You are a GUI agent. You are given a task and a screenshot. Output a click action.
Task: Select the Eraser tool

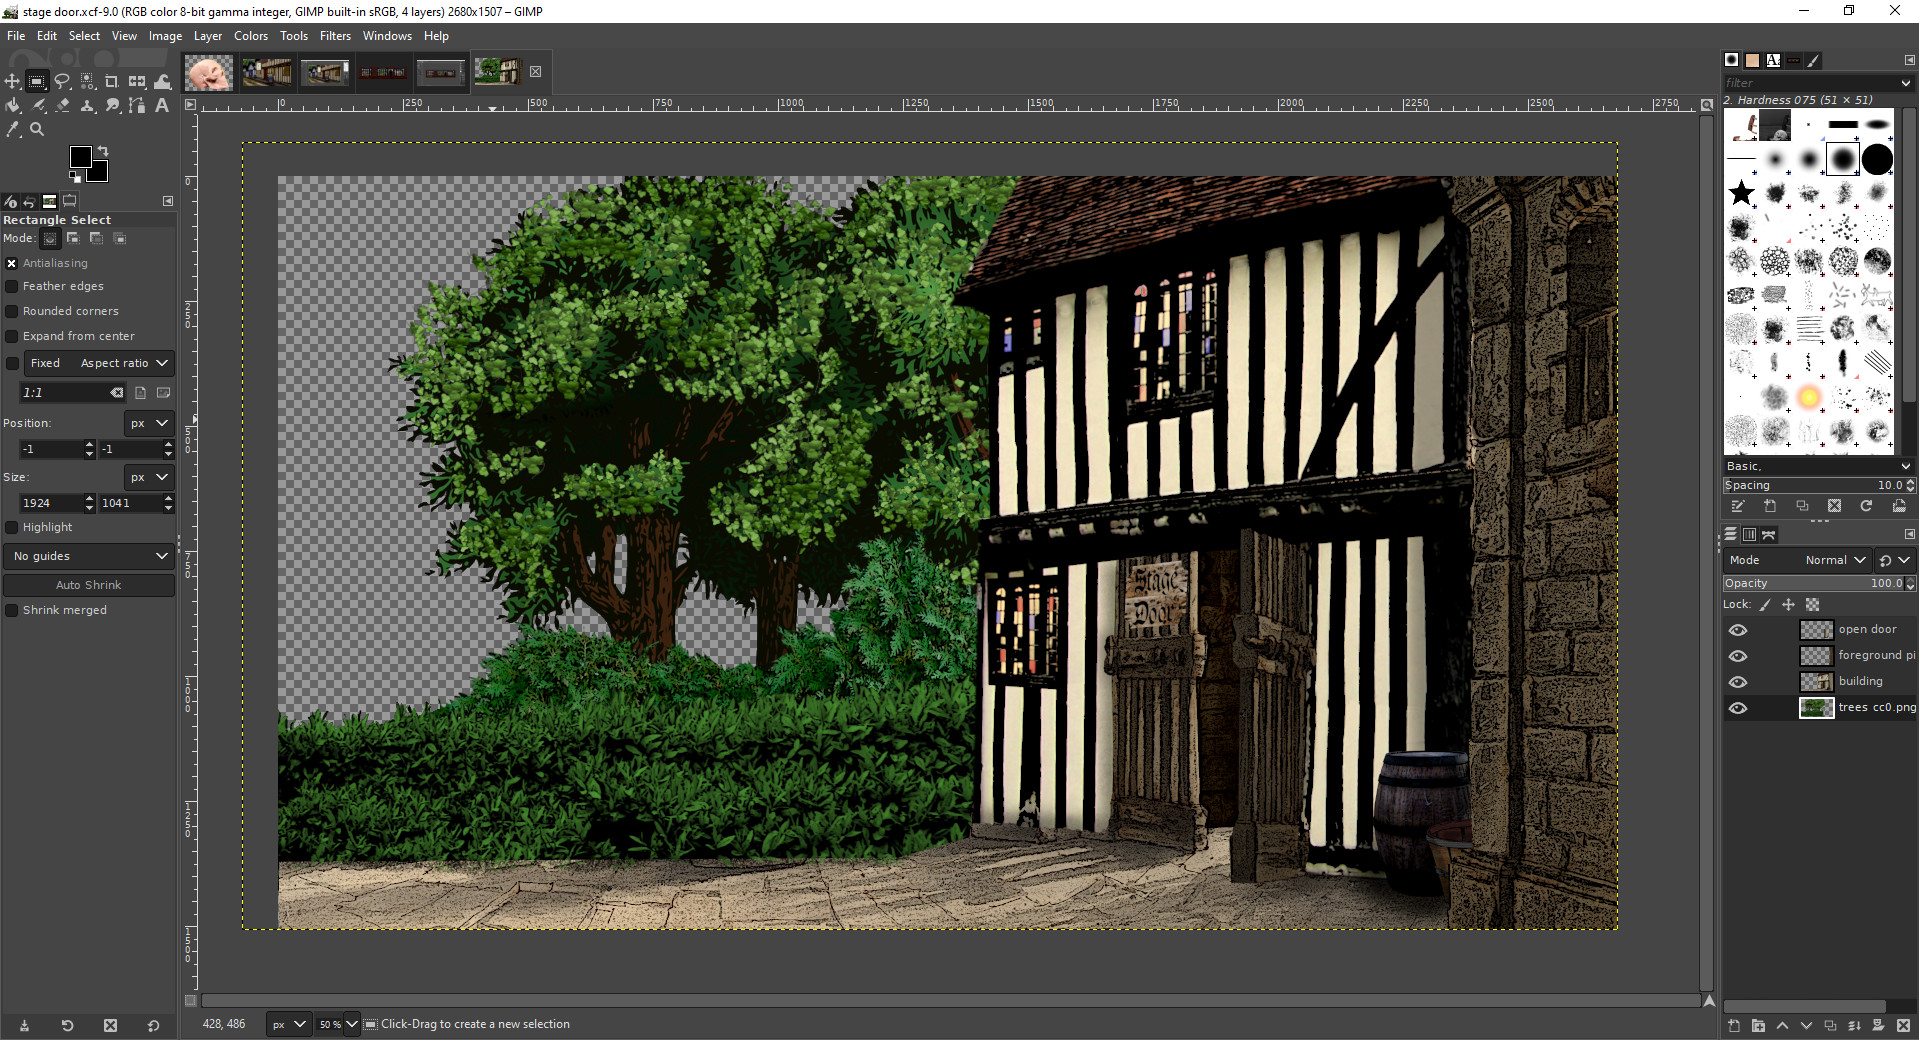pos(62,105)
